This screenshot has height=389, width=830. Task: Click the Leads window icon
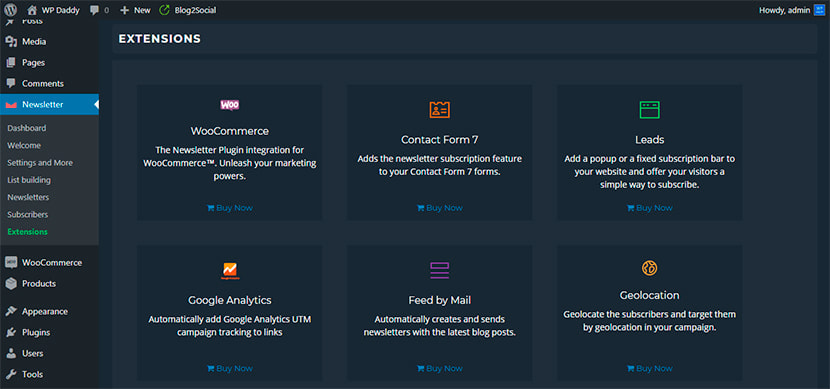click(649, 110)
